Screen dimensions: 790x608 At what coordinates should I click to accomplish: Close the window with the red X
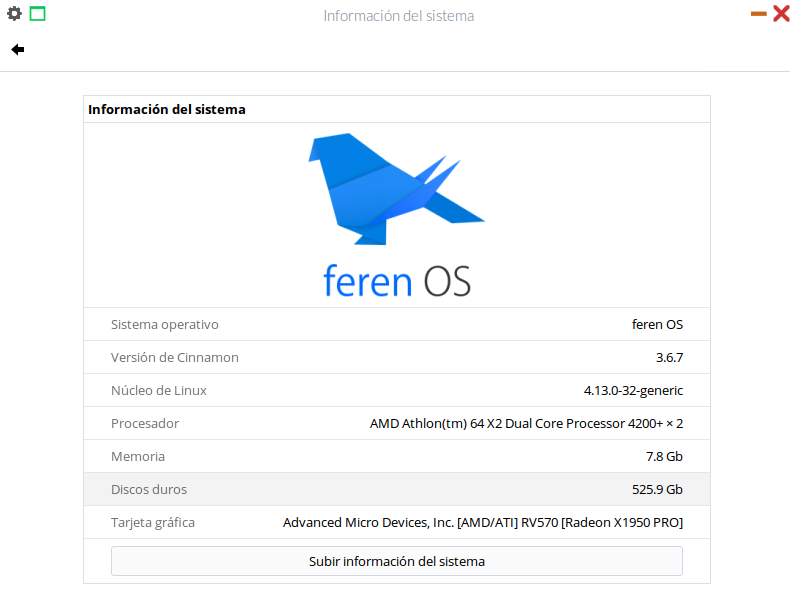pyautogui.click(x=781, y=14)
